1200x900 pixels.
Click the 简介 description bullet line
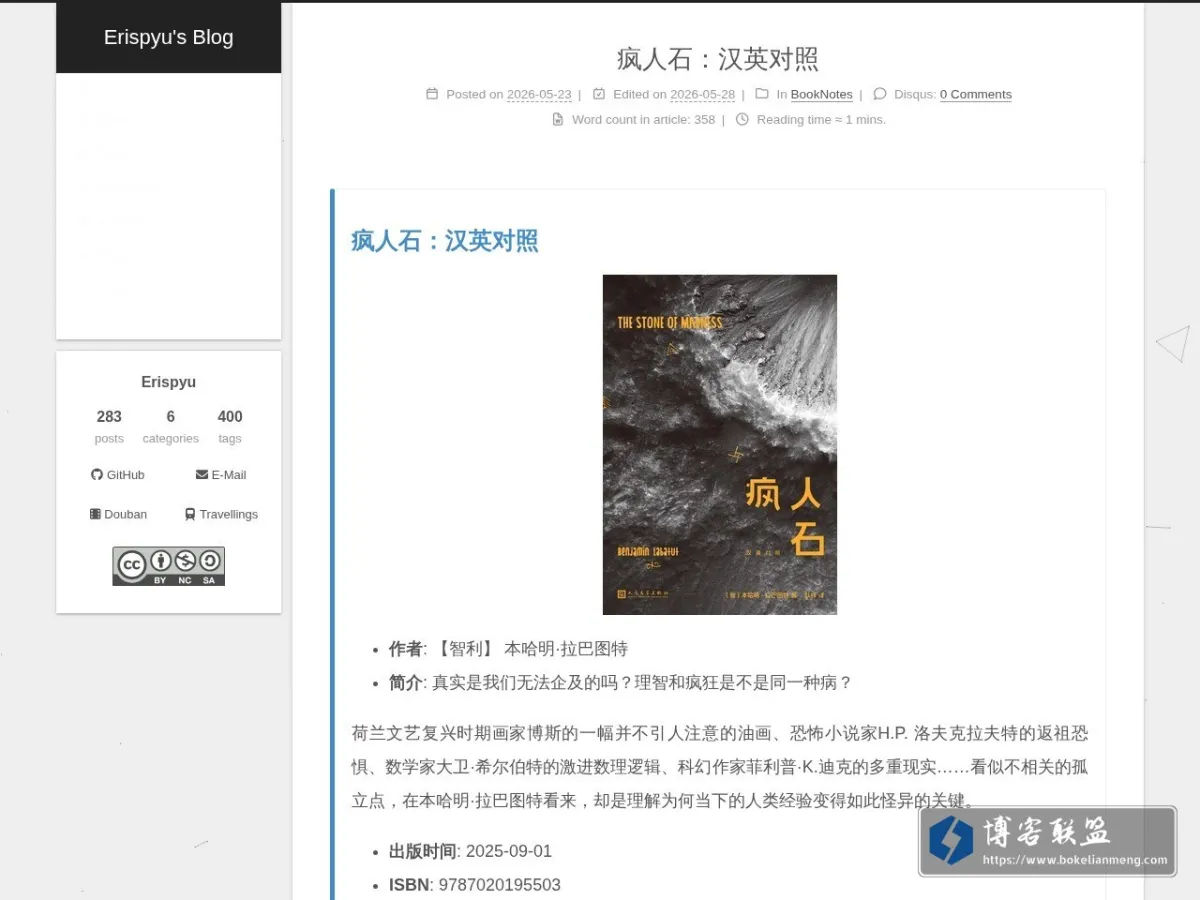pos(620,683)
